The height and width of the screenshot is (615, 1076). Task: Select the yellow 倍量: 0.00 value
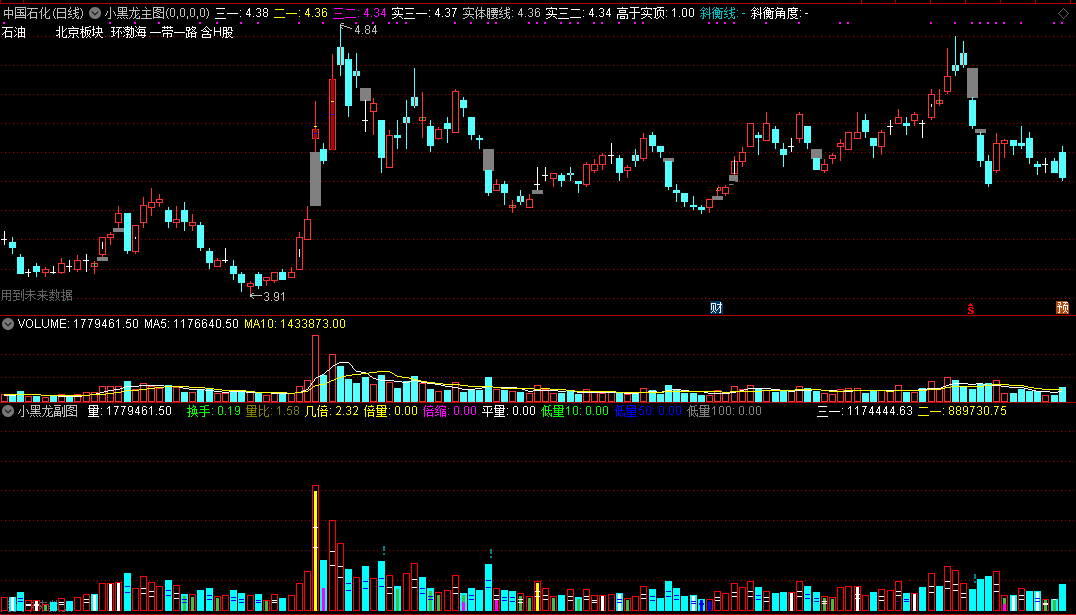[390, 411]
